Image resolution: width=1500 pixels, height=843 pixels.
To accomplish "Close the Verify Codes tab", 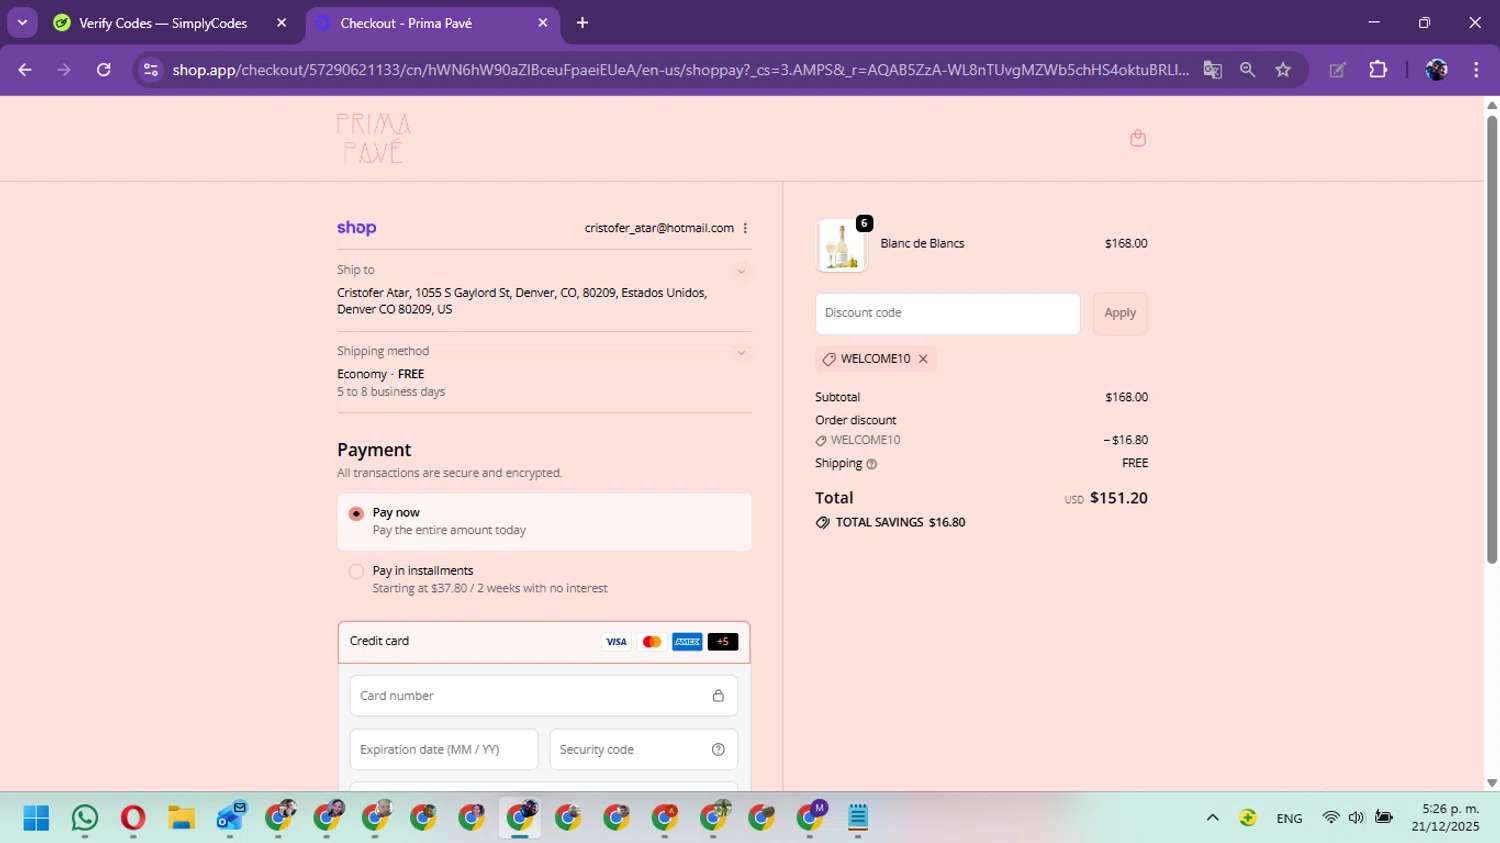I will pos(281,23).
